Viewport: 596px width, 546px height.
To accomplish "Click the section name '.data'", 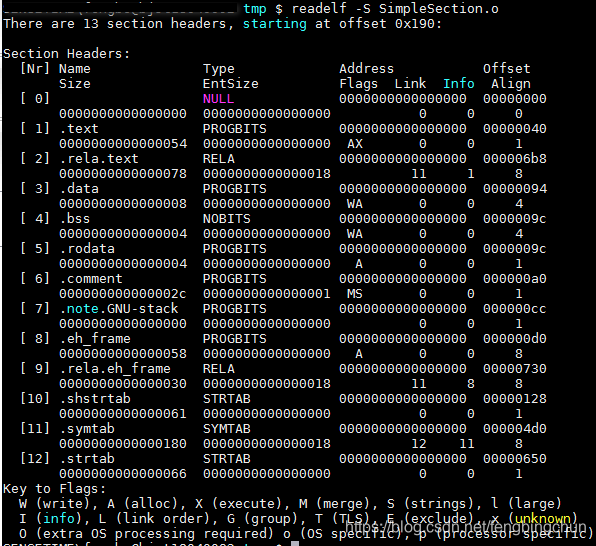I will coord(79,189).
